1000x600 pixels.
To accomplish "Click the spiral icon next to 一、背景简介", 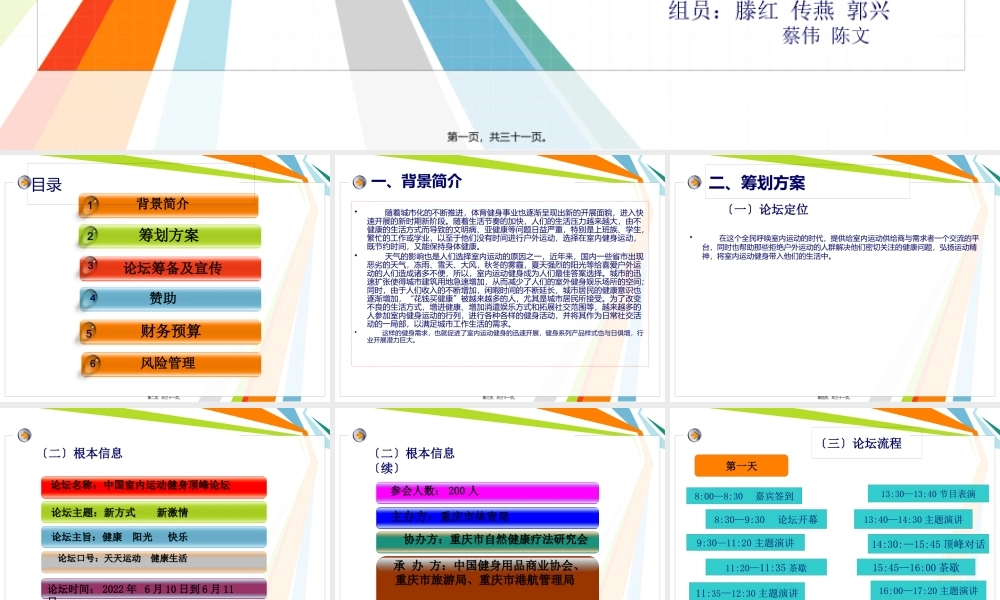I will click(360, 181).
